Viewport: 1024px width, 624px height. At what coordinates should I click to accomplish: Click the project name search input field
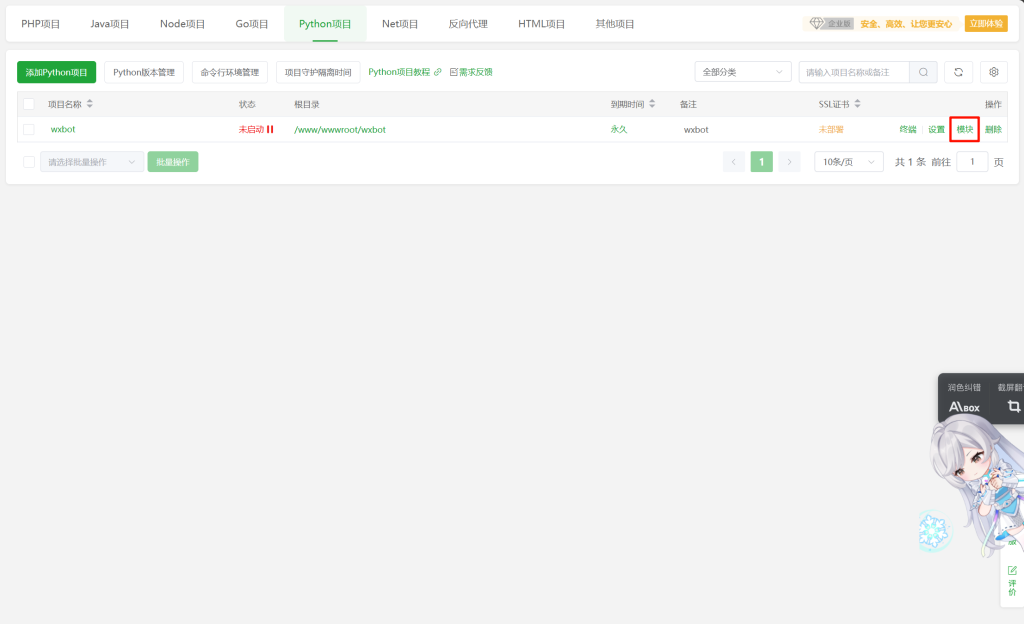853,72
